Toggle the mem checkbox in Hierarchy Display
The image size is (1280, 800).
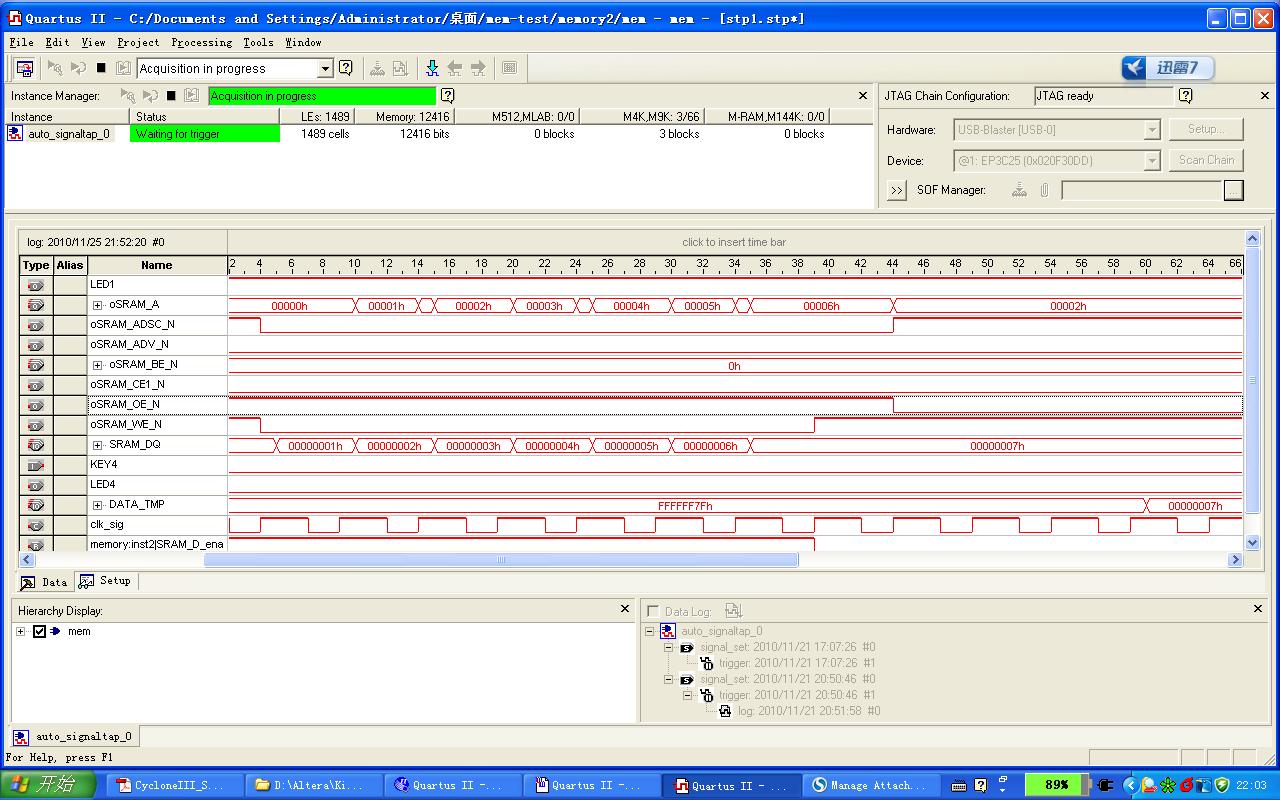40,631
